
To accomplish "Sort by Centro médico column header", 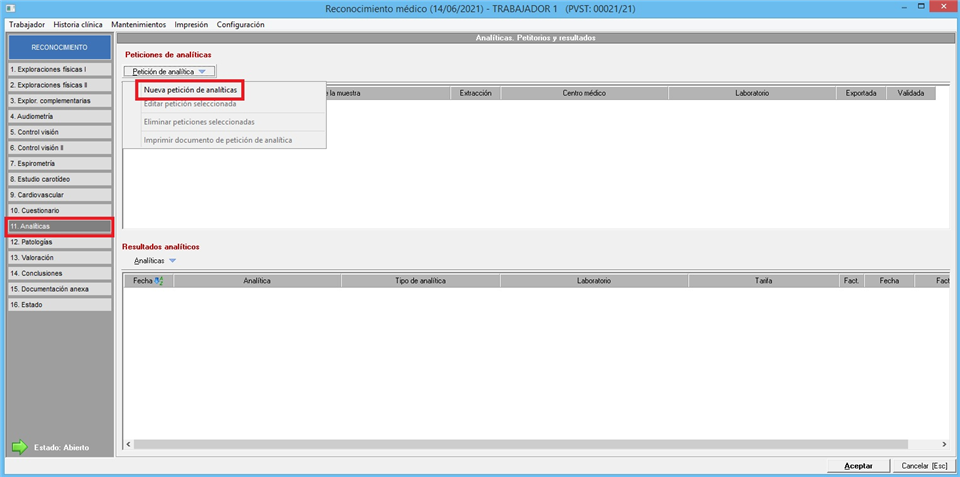I will tap(584, 94).
